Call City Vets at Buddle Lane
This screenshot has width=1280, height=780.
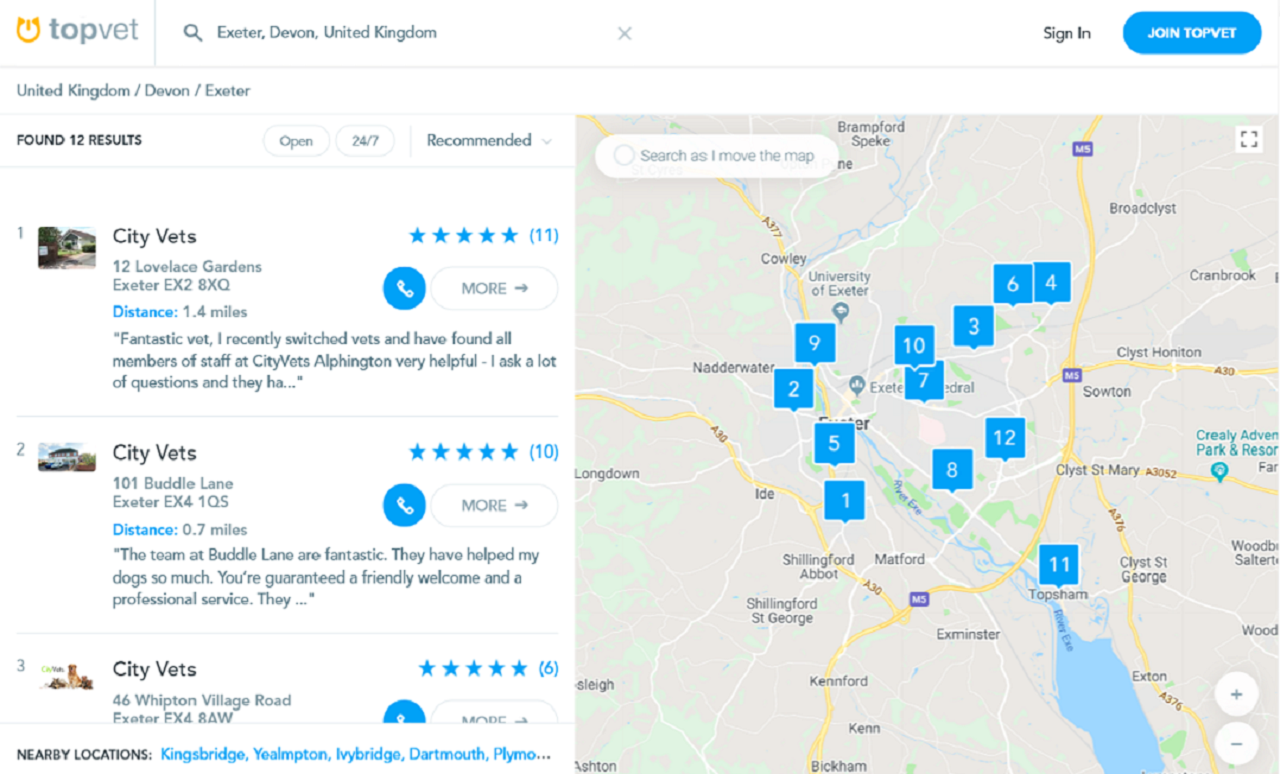pyautogui.click(x=404, y=505)
